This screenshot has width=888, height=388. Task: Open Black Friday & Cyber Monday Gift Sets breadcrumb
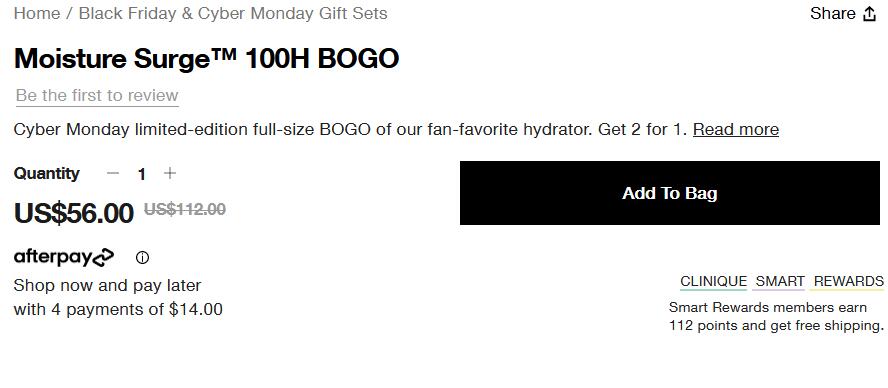233,14
